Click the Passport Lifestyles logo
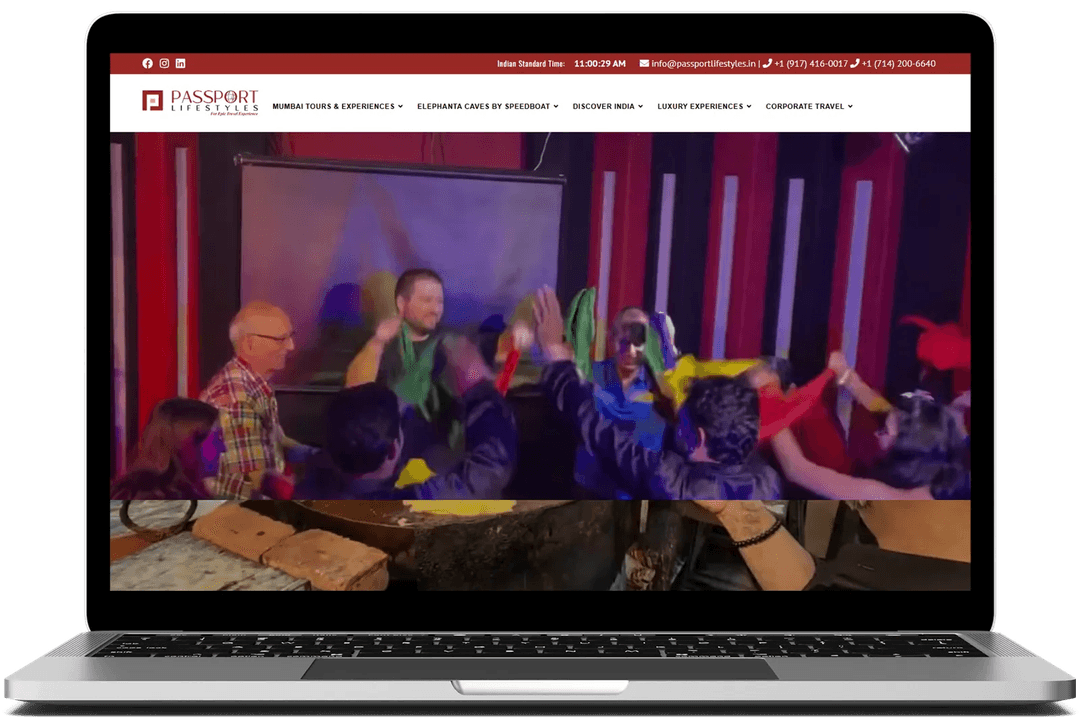Viewport: 1080px width, 720px height. point(200,102)
